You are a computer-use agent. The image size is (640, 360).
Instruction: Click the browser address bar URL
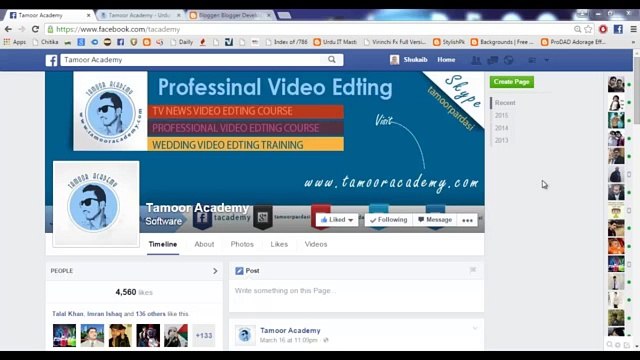tap(118, 29)
